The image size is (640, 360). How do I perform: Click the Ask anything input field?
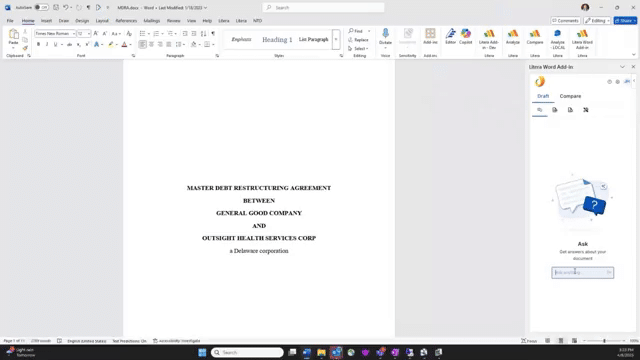(582, 273)
